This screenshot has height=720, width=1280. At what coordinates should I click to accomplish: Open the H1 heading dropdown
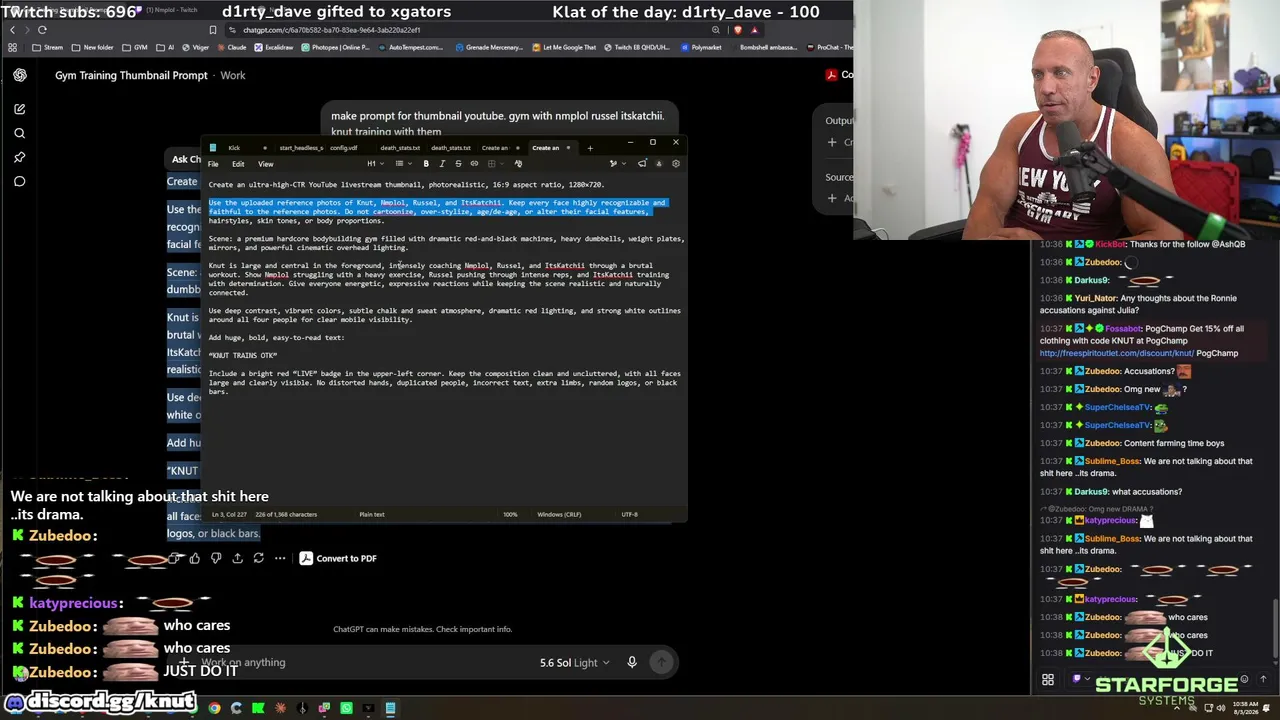[373, 164]
